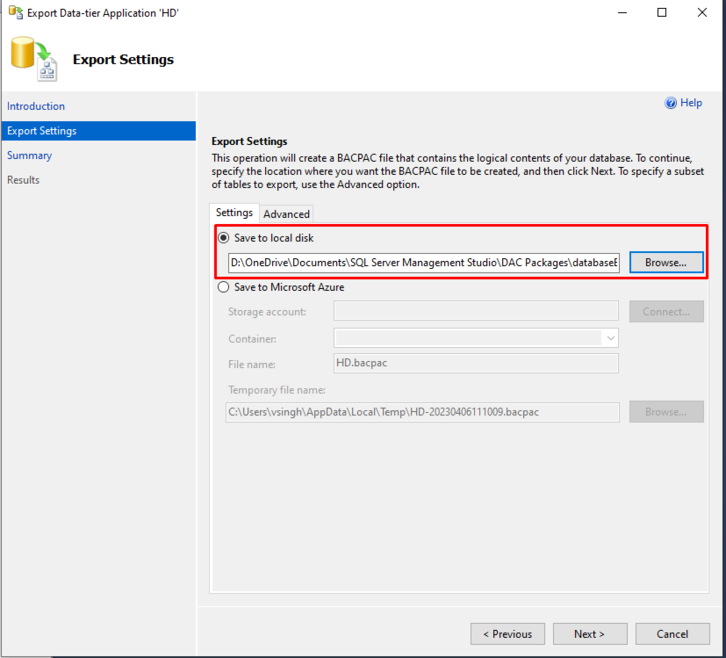Click the Export Data-tier wizard database icon
Image resolution: width=726 pixels, height=658 pixels.
(x=34, y=58)
